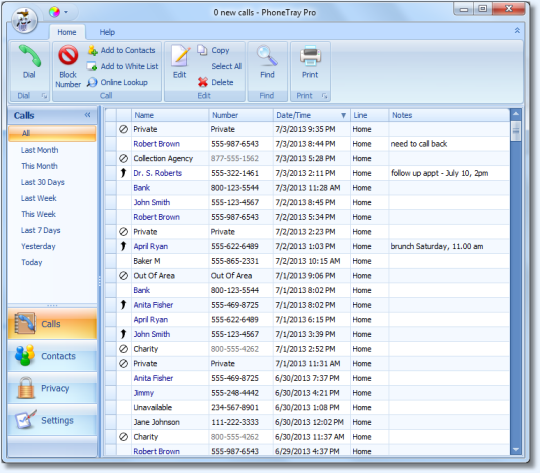Click the Copy pages icon
The image size is (540, 473).
pos(202,50)
